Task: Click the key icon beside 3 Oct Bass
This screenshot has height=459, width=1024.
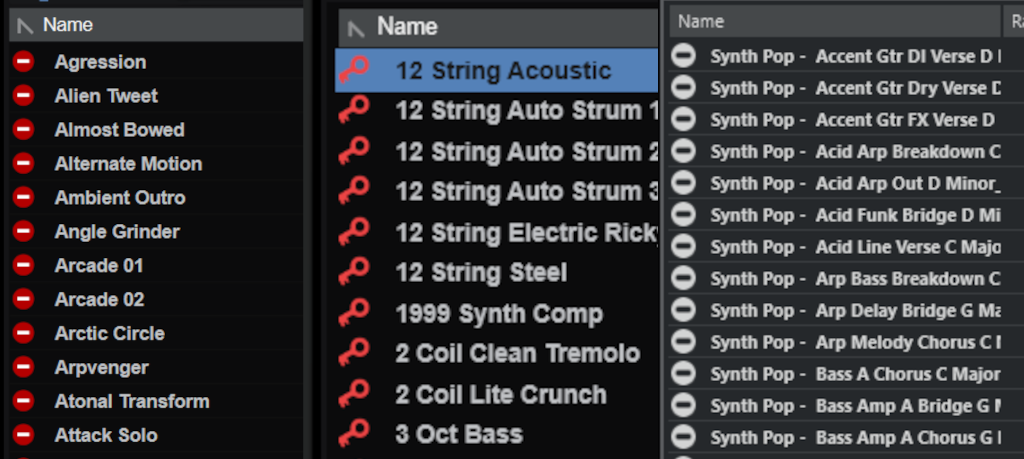Action: 353,434
